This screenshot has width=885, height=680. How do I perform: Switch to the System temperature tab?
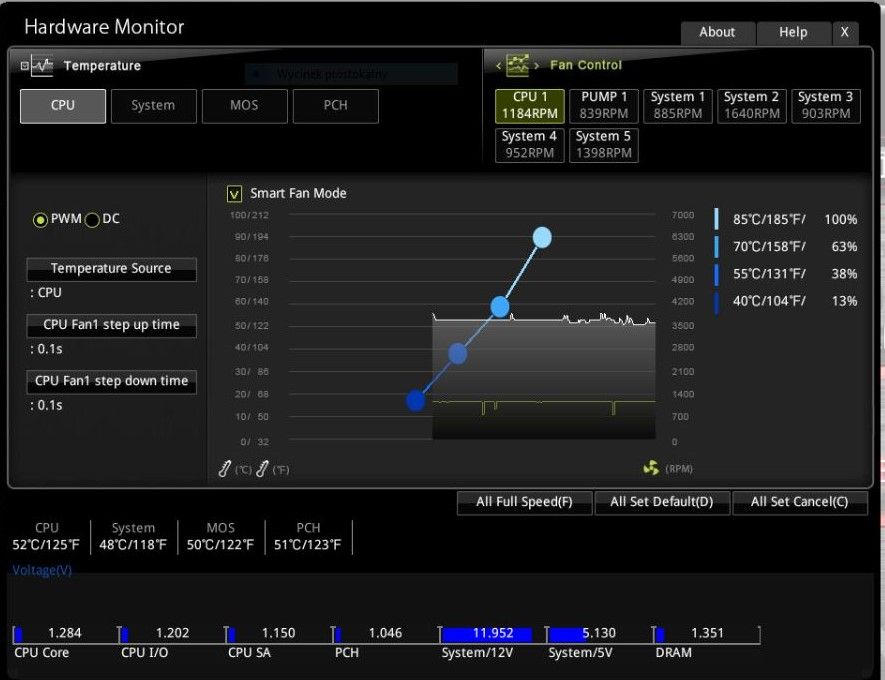[x=154, y=106]
